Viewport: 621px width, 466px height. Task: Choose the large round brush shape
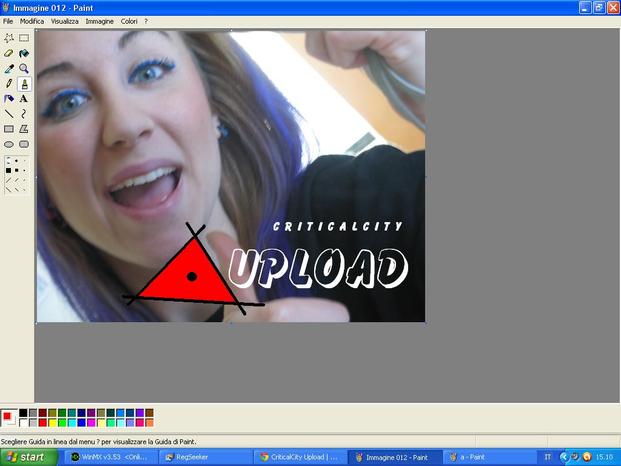coord(8,161)
